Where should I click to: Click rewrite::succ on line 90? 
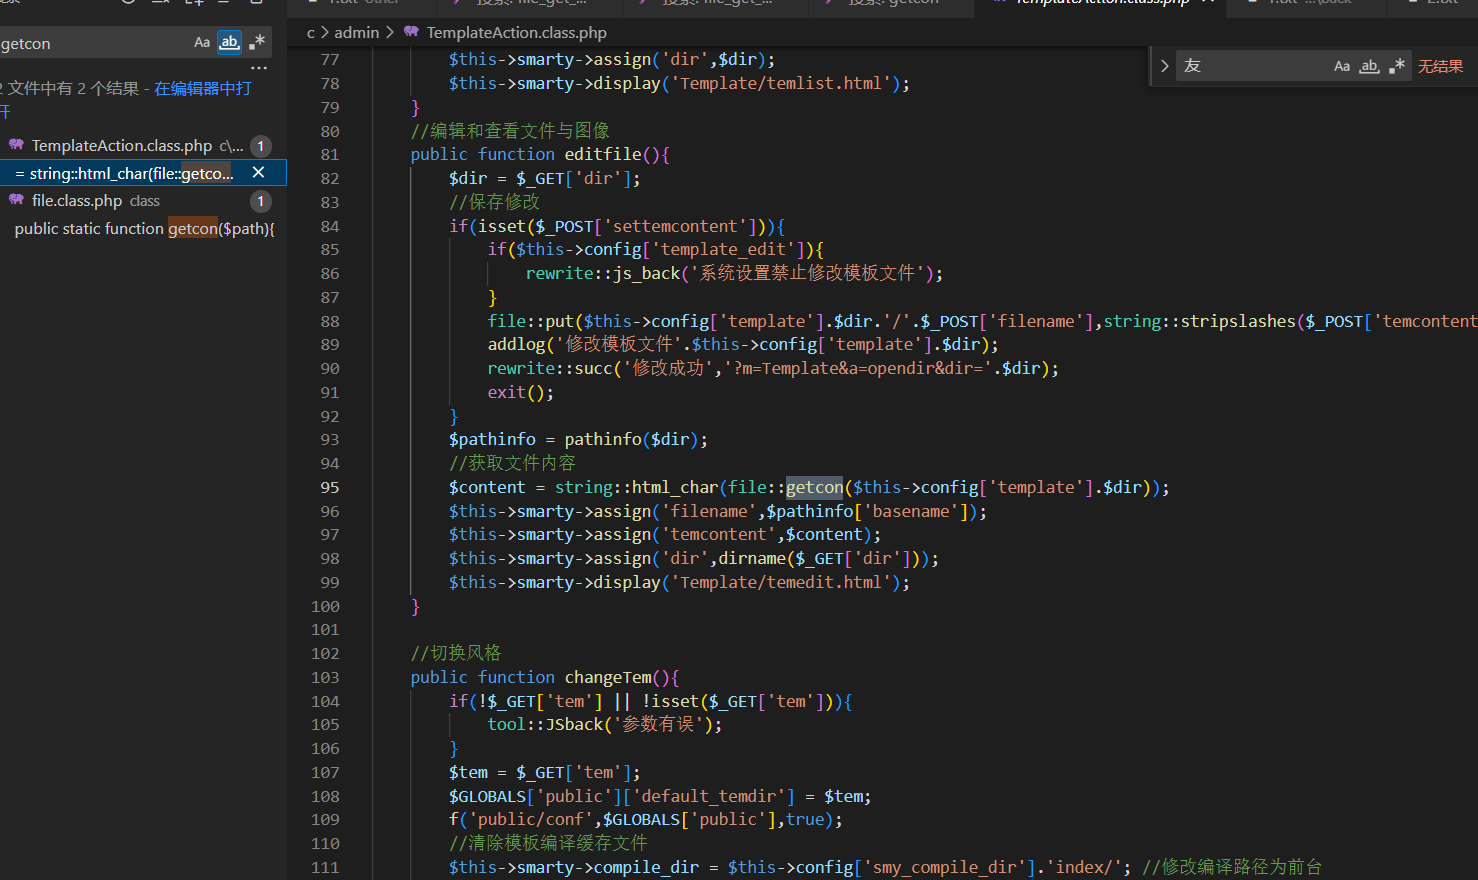pos(550,368)
